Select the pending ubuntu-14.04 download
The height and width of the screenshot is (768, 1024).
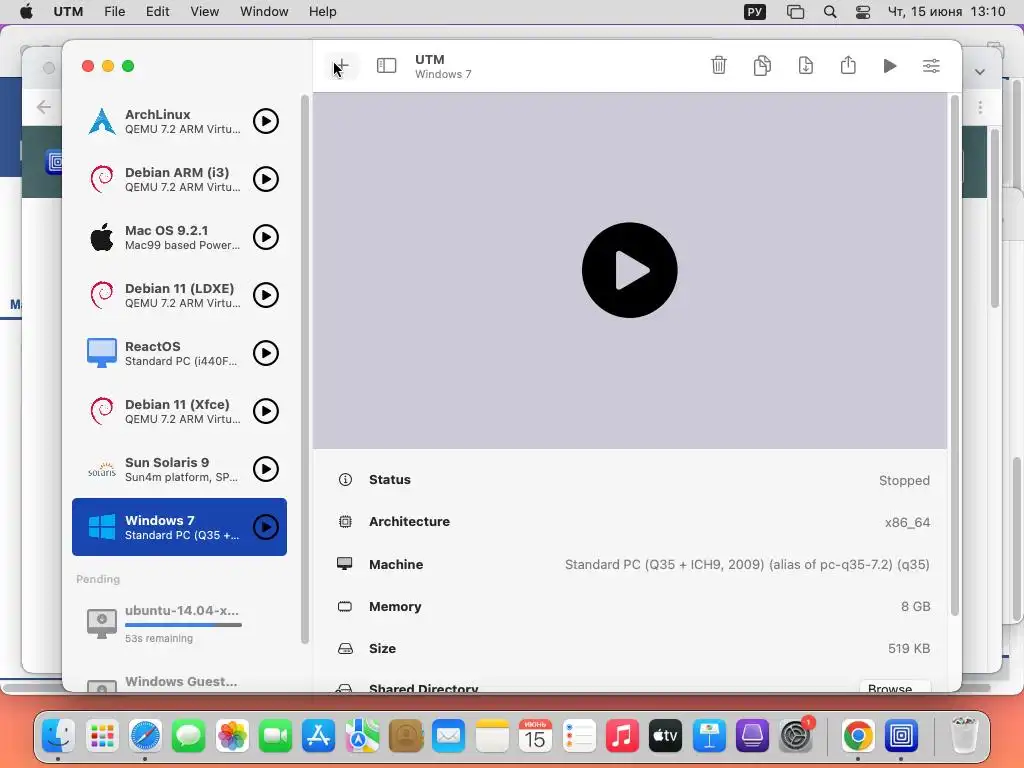[x=179, y=624]
